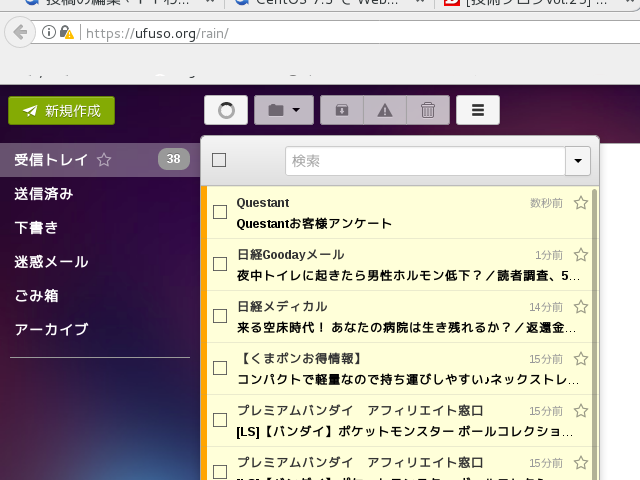Screen dimensions: 640x480
Task: Toggle the select-all checkbox above mail list
Action: 219,160
